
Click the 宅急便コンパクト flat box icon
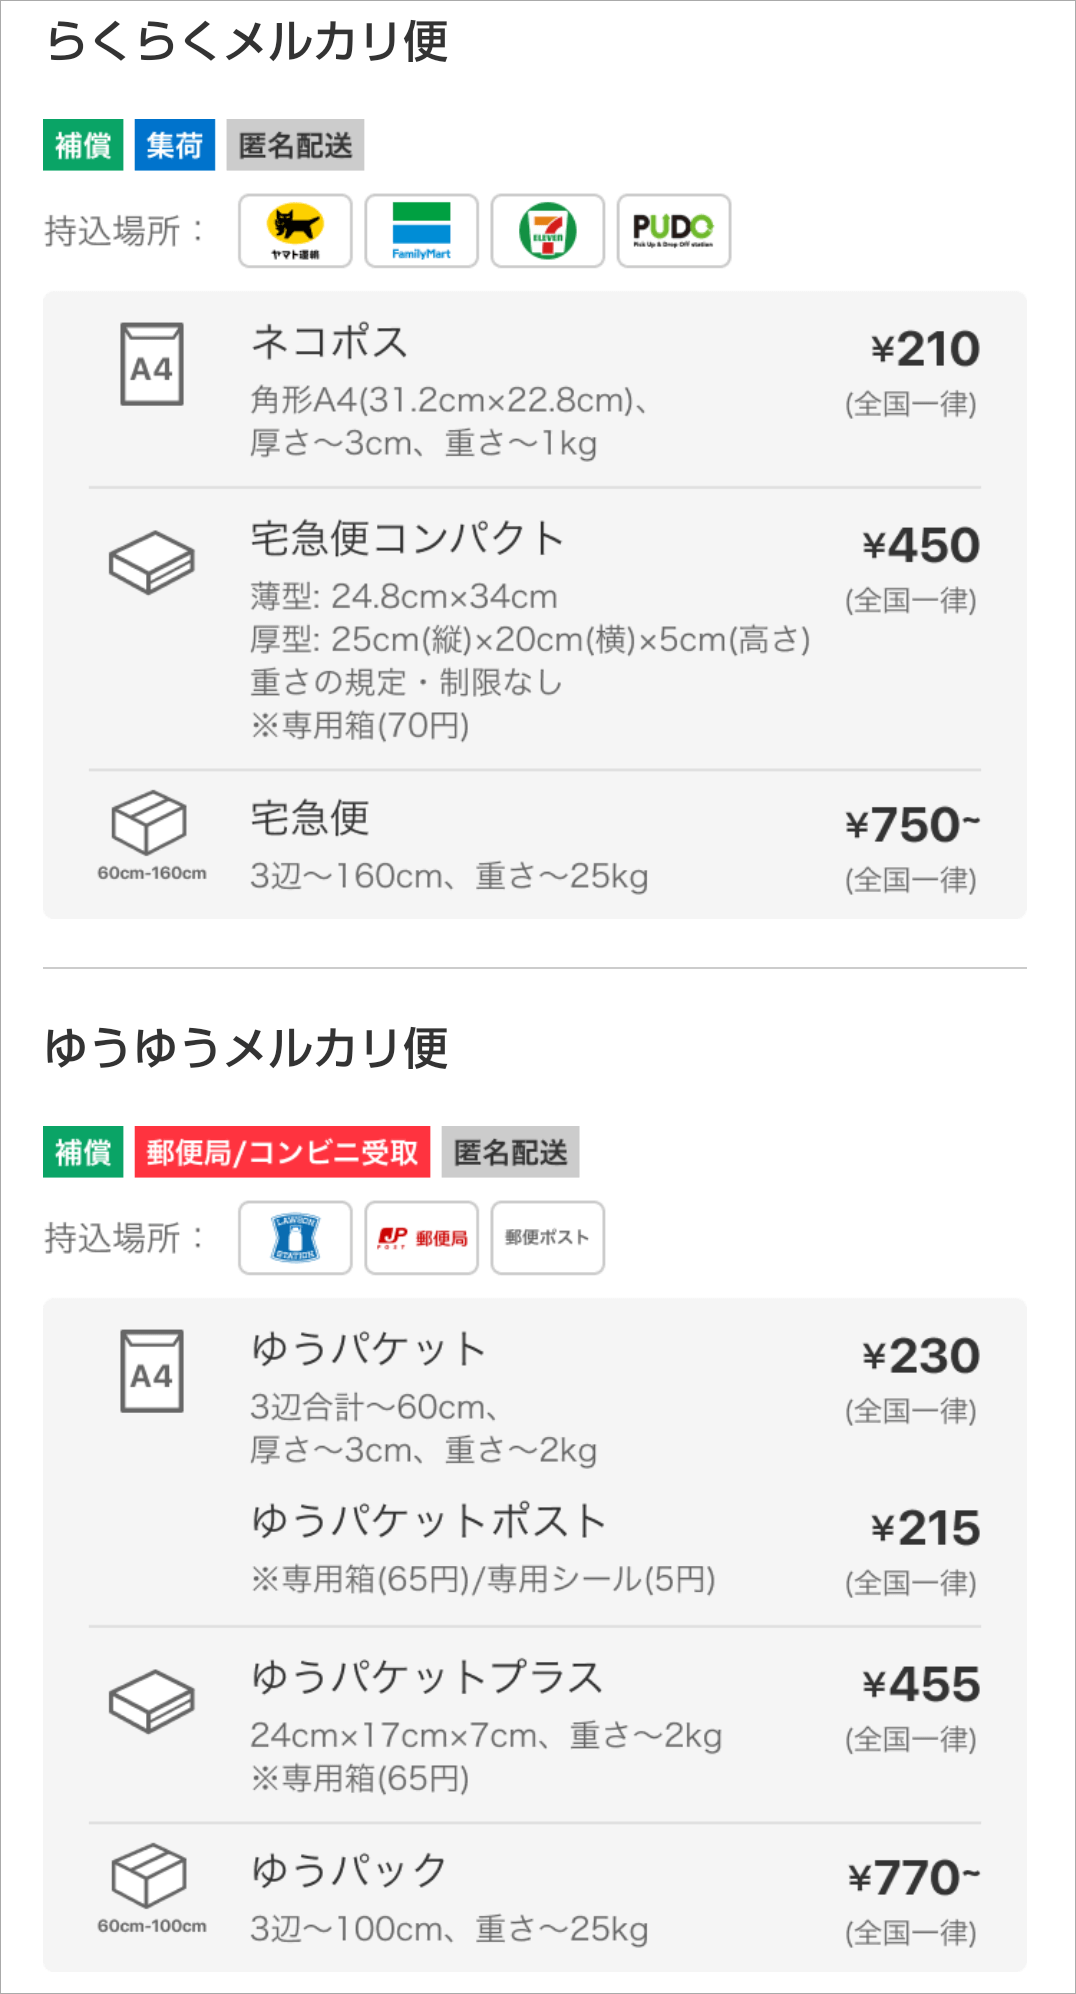pos(152,562)
